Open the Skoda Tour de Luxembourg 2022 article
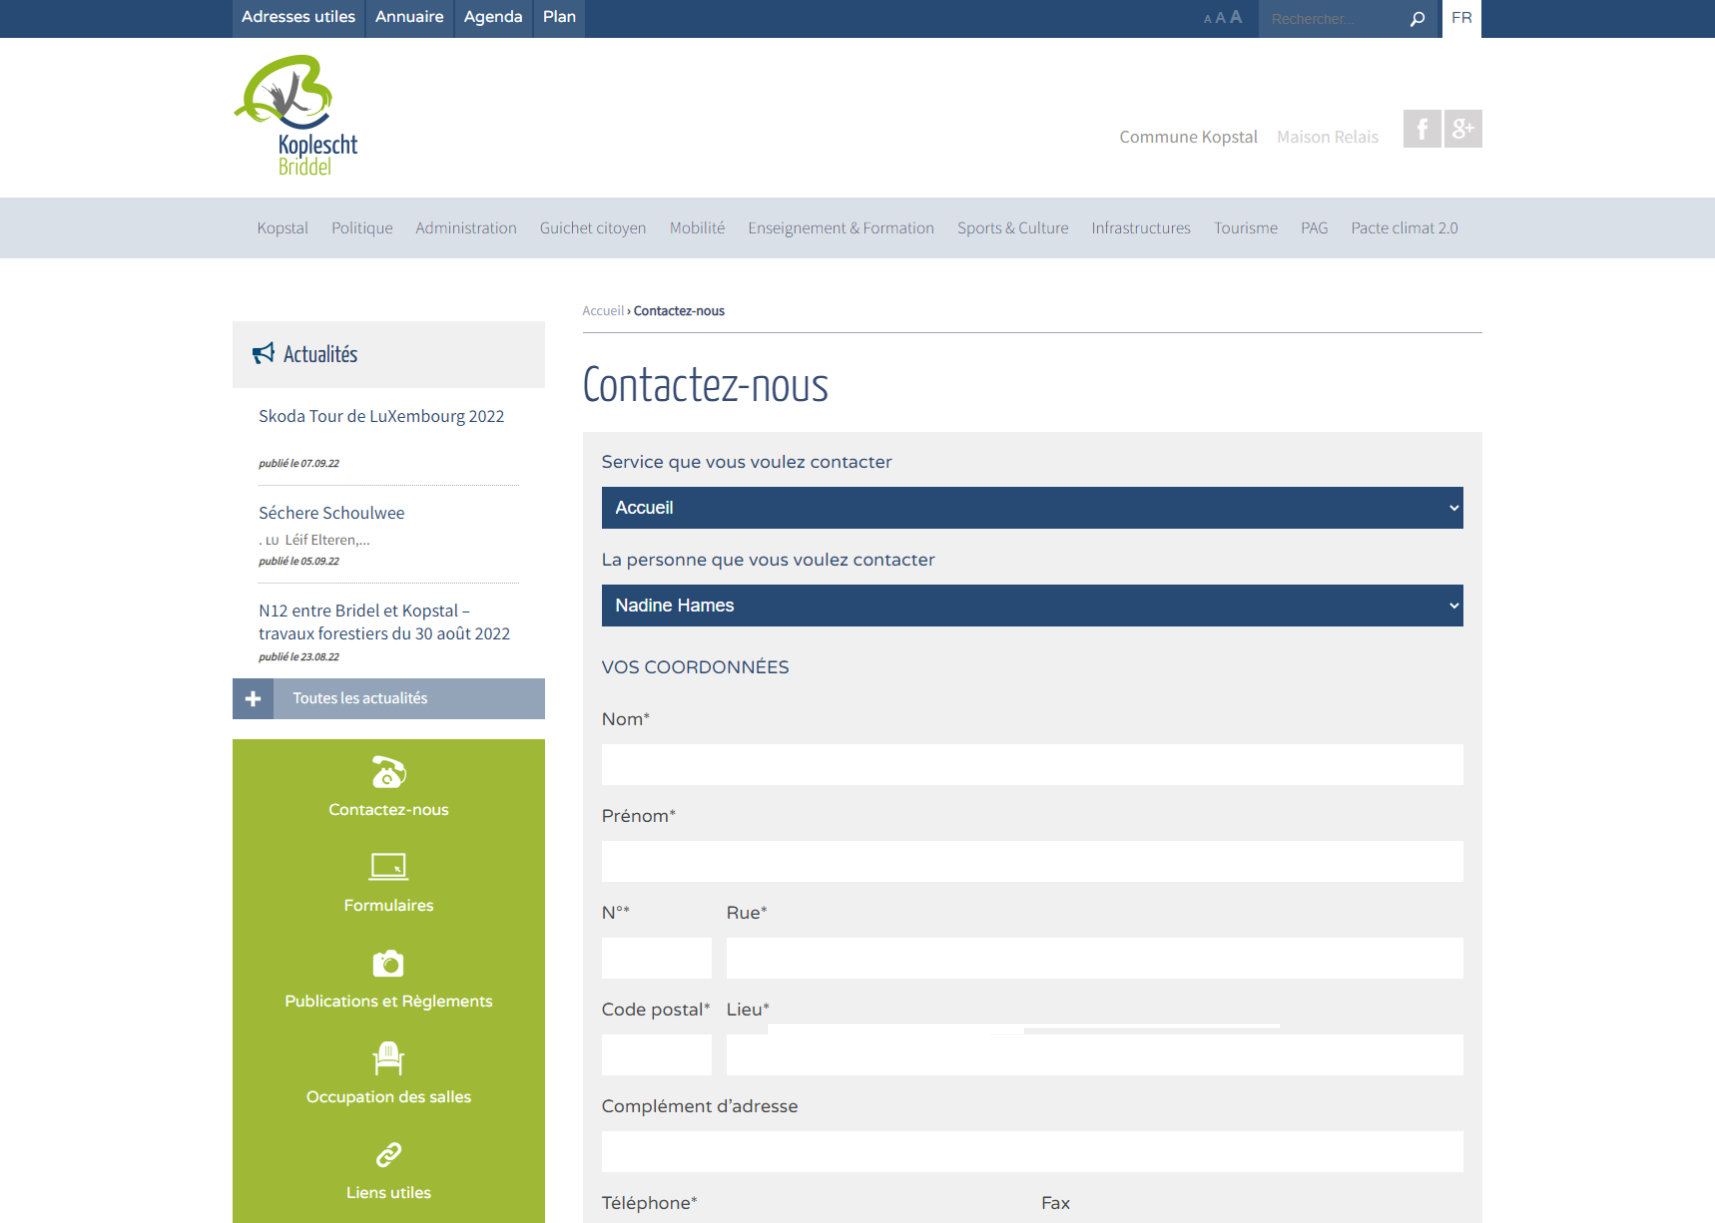This screenshot has width=1715, height=1223. tap(381, 416)
